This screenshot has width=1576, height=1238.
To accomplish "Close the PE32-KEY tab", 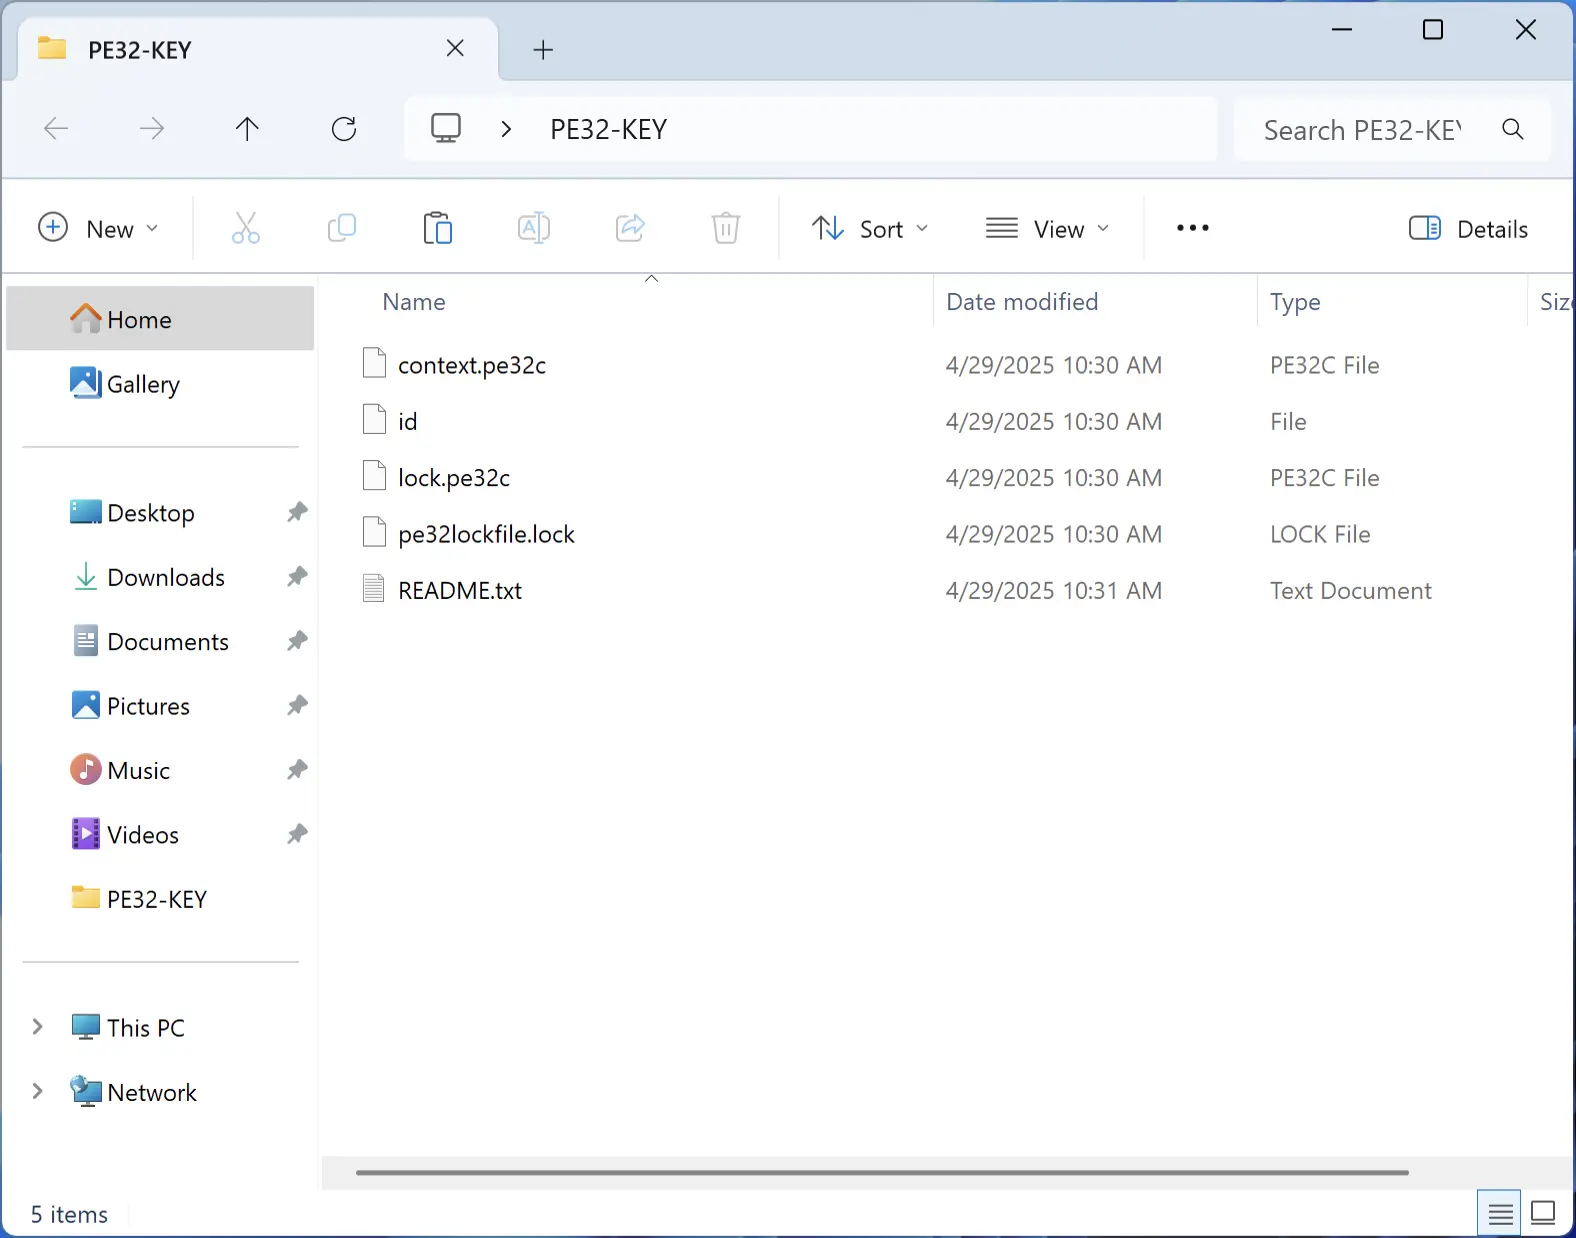I will coord(455,48).
